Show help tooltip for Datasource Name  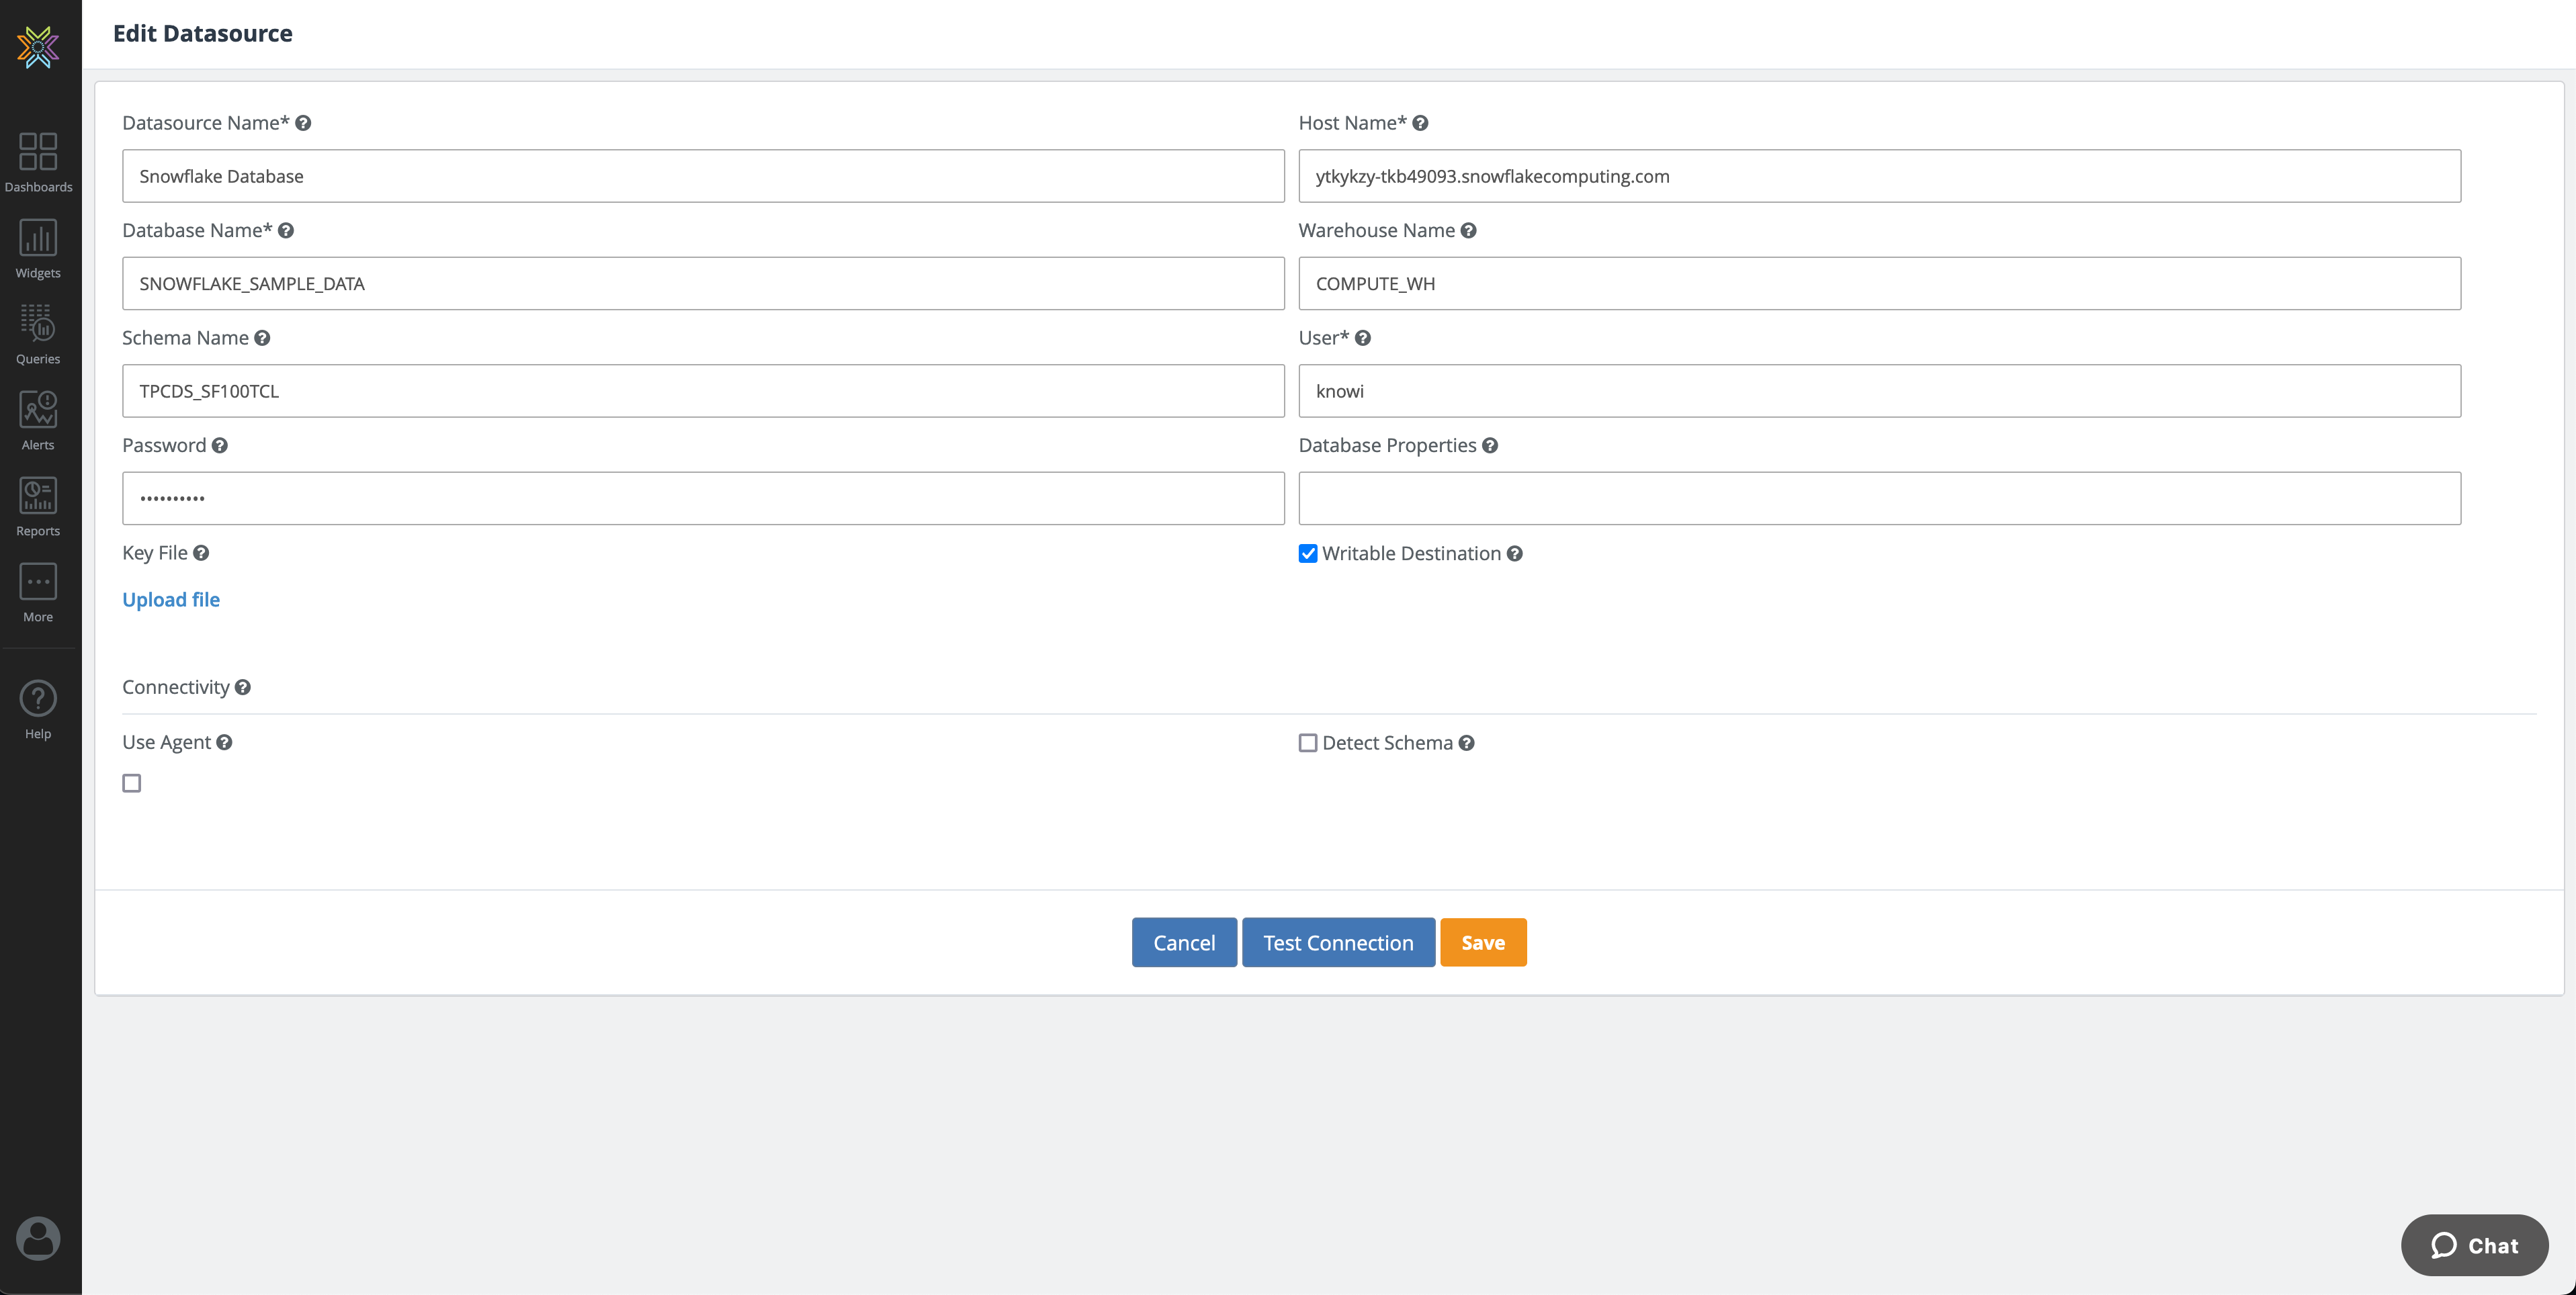coord(303,123)
